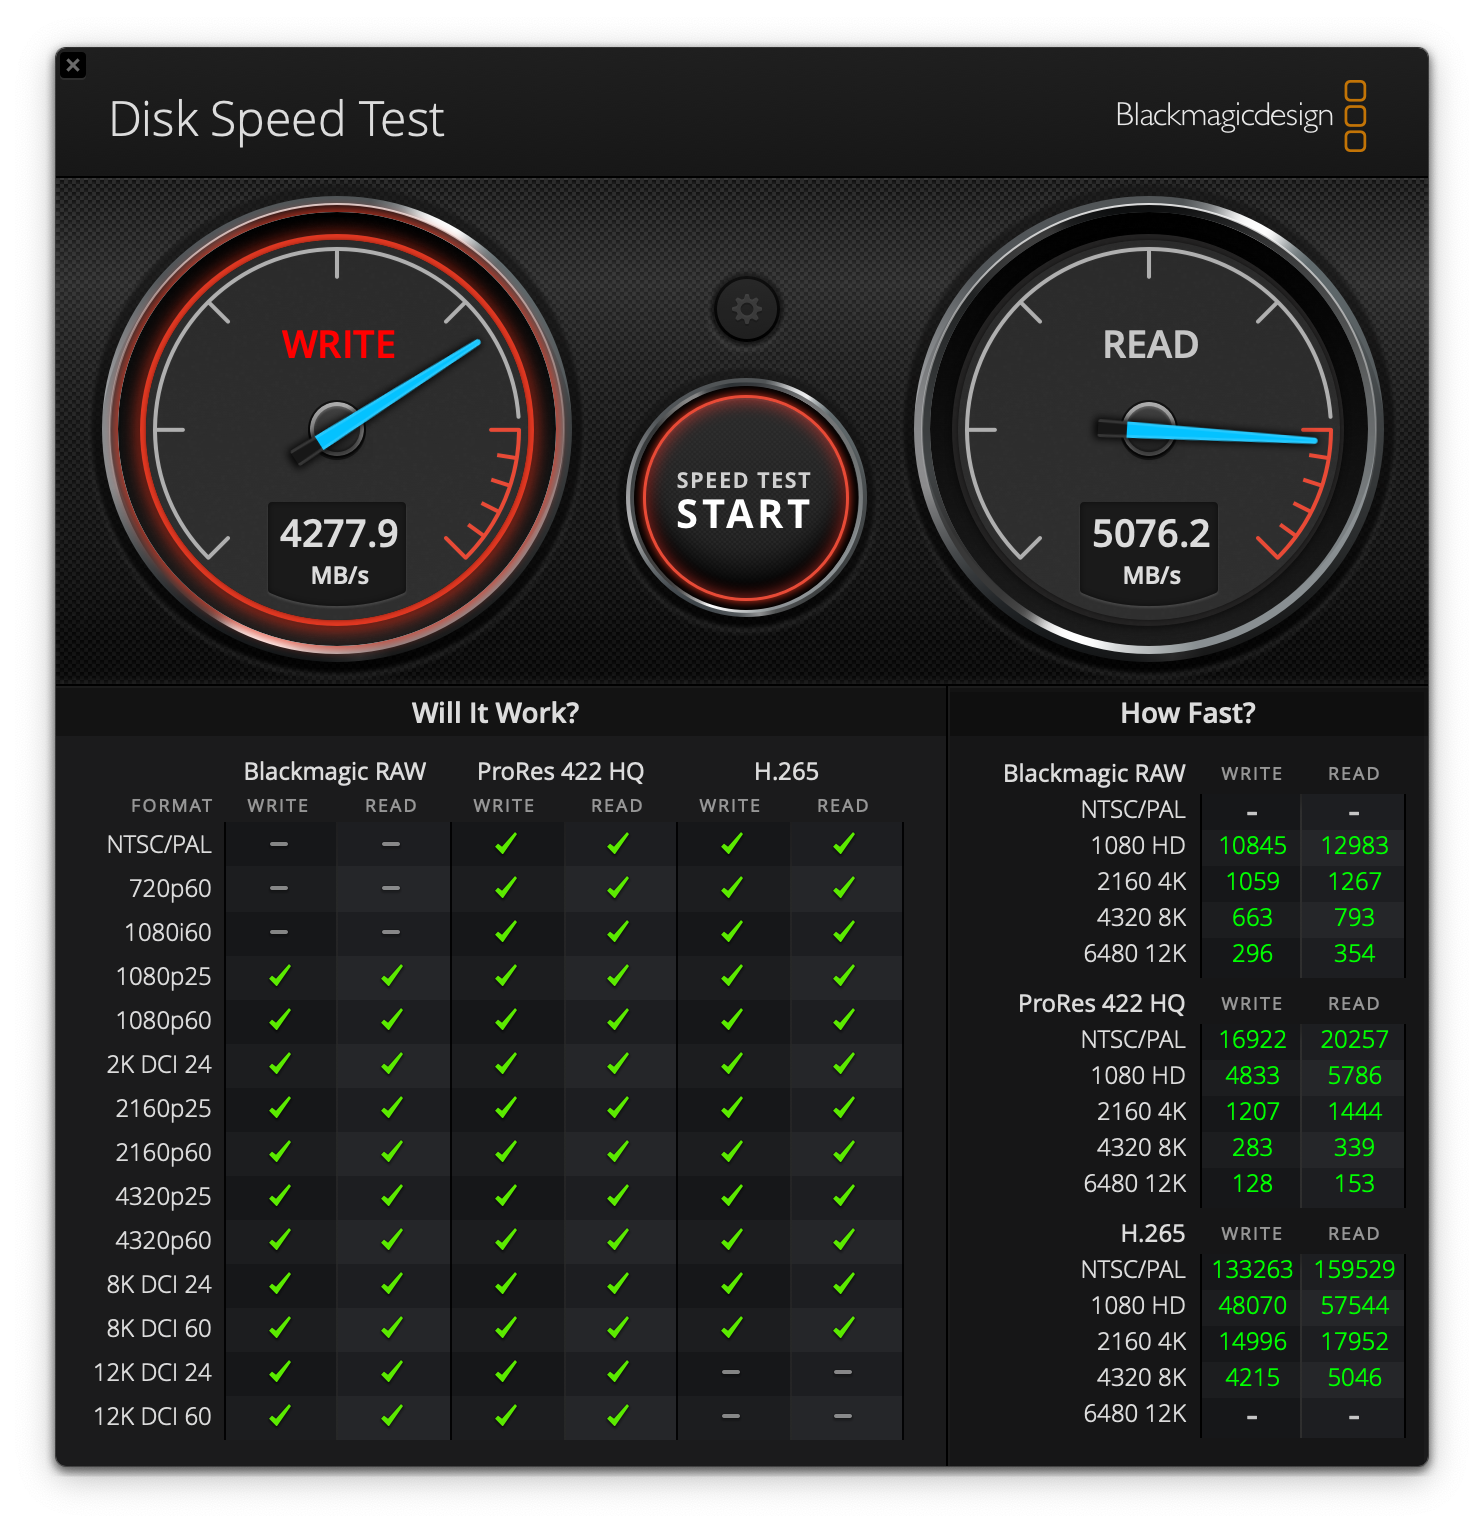The width and height of the screenshot is (1484, 1530).
Task: Click ProRes 6480 12K write value 128
Action: click(x=1252, y=1184)
